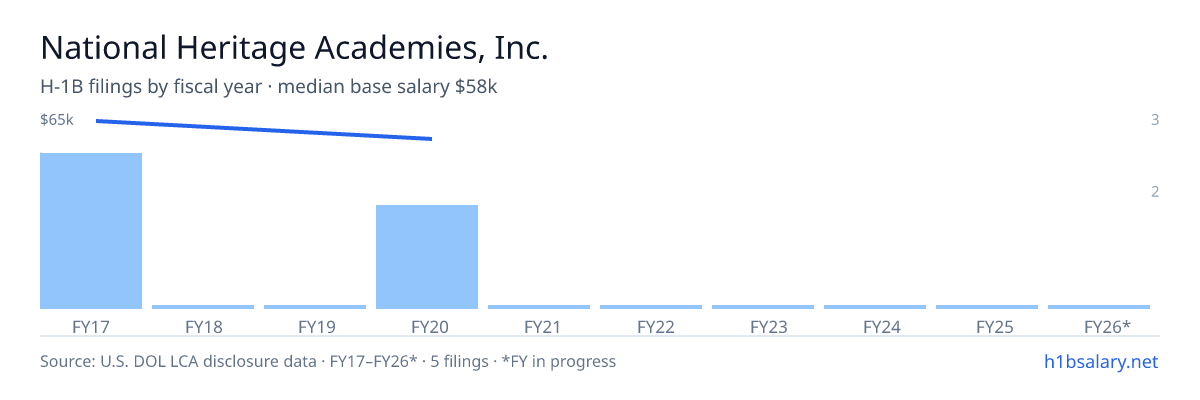Click the right axis value 2
Viewport: 1200px width, 400px height.
pos(1155,192)
